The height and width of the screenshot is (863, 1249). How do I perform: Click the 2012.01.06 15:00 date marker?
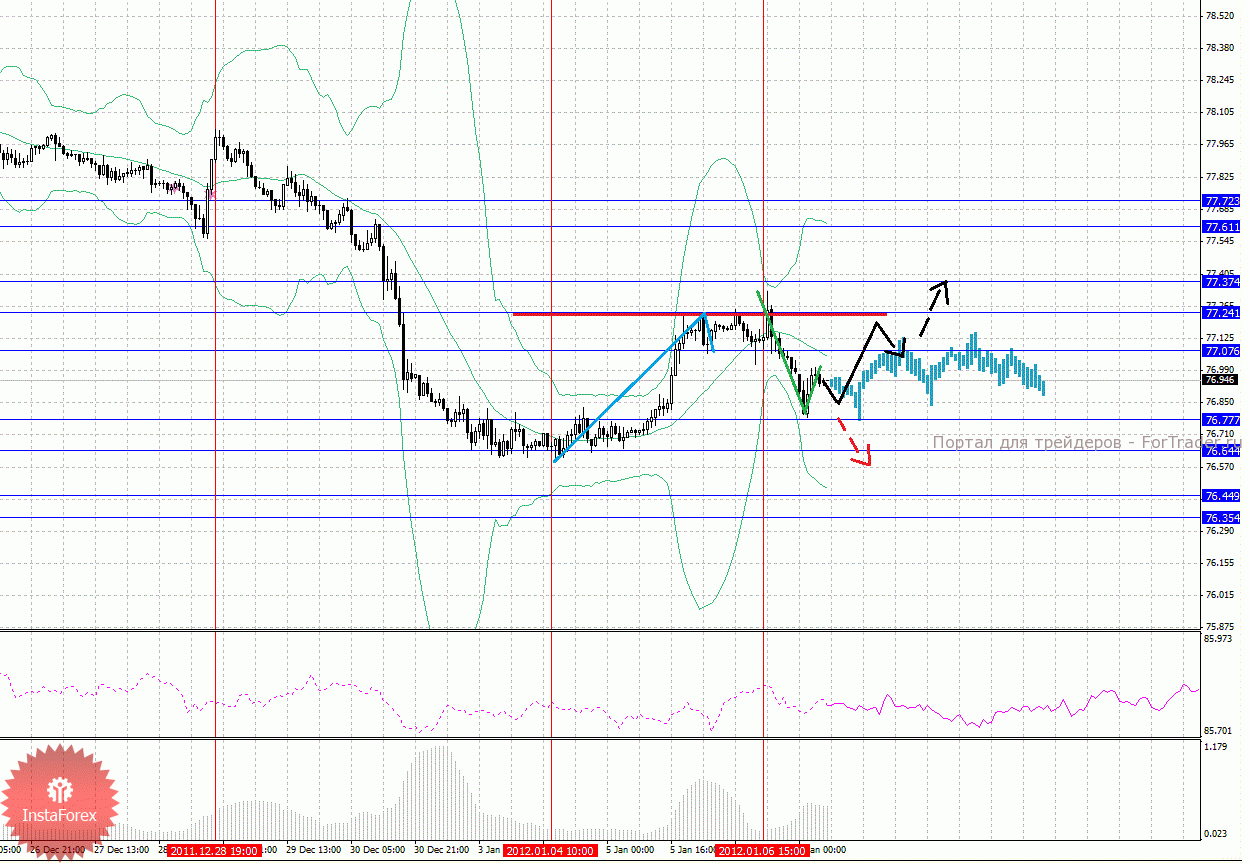tap(762, 851)
